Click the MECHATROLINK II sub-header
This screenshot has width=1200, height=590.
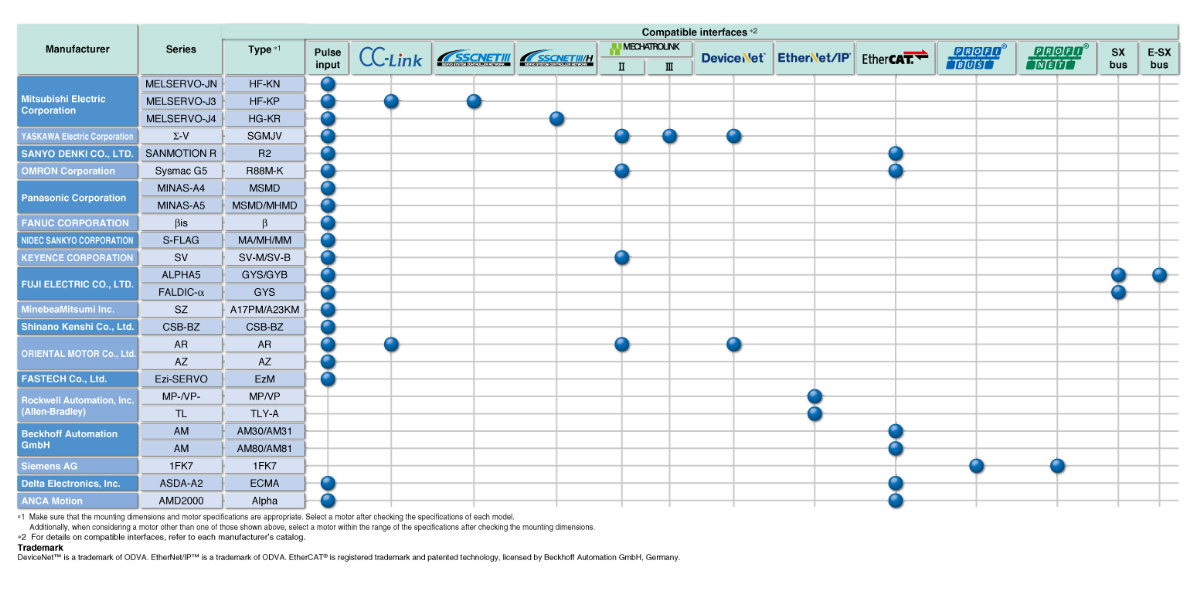(624, 67)
